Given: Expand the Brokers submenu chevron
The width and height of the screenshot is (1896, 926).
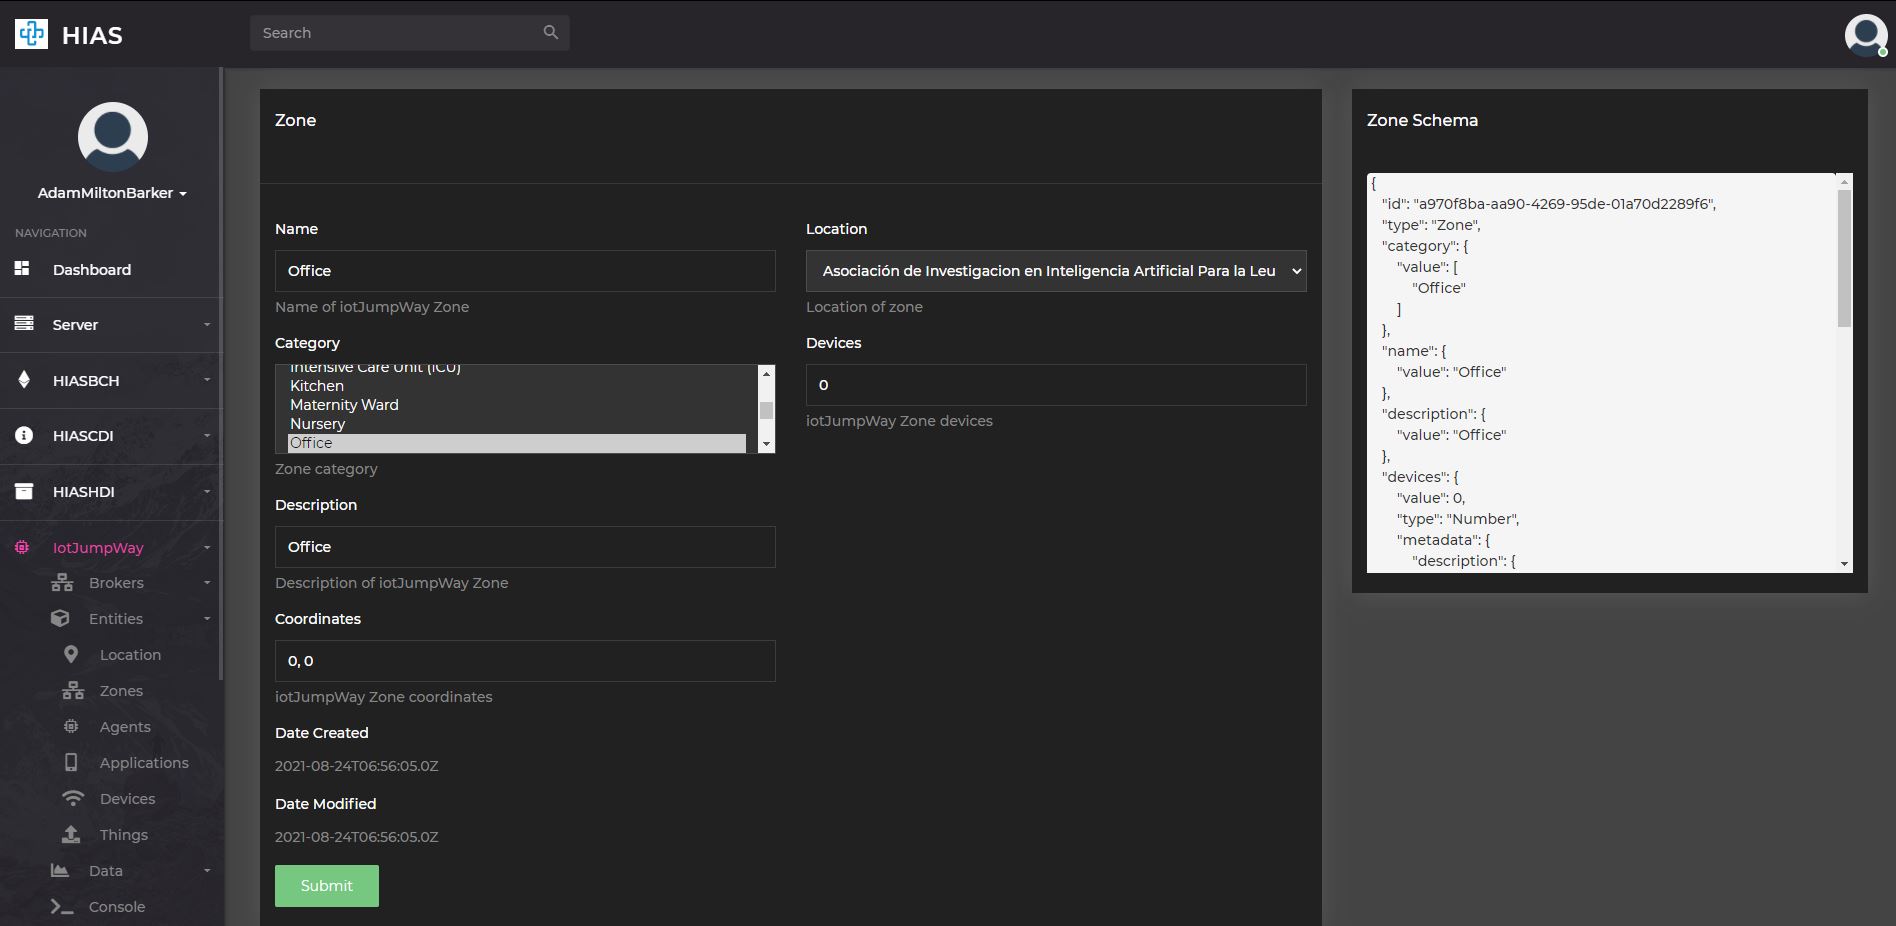Looking at the screenshot, I should (207, 583).
